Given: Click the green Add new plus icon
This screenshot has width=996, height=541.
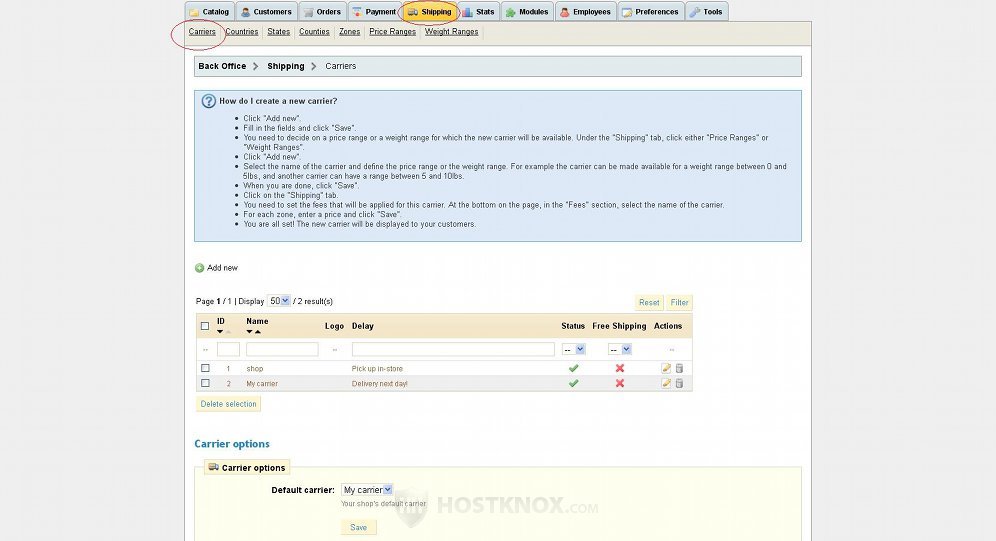Looking at the screenshot, I should (x=200, y=268).
